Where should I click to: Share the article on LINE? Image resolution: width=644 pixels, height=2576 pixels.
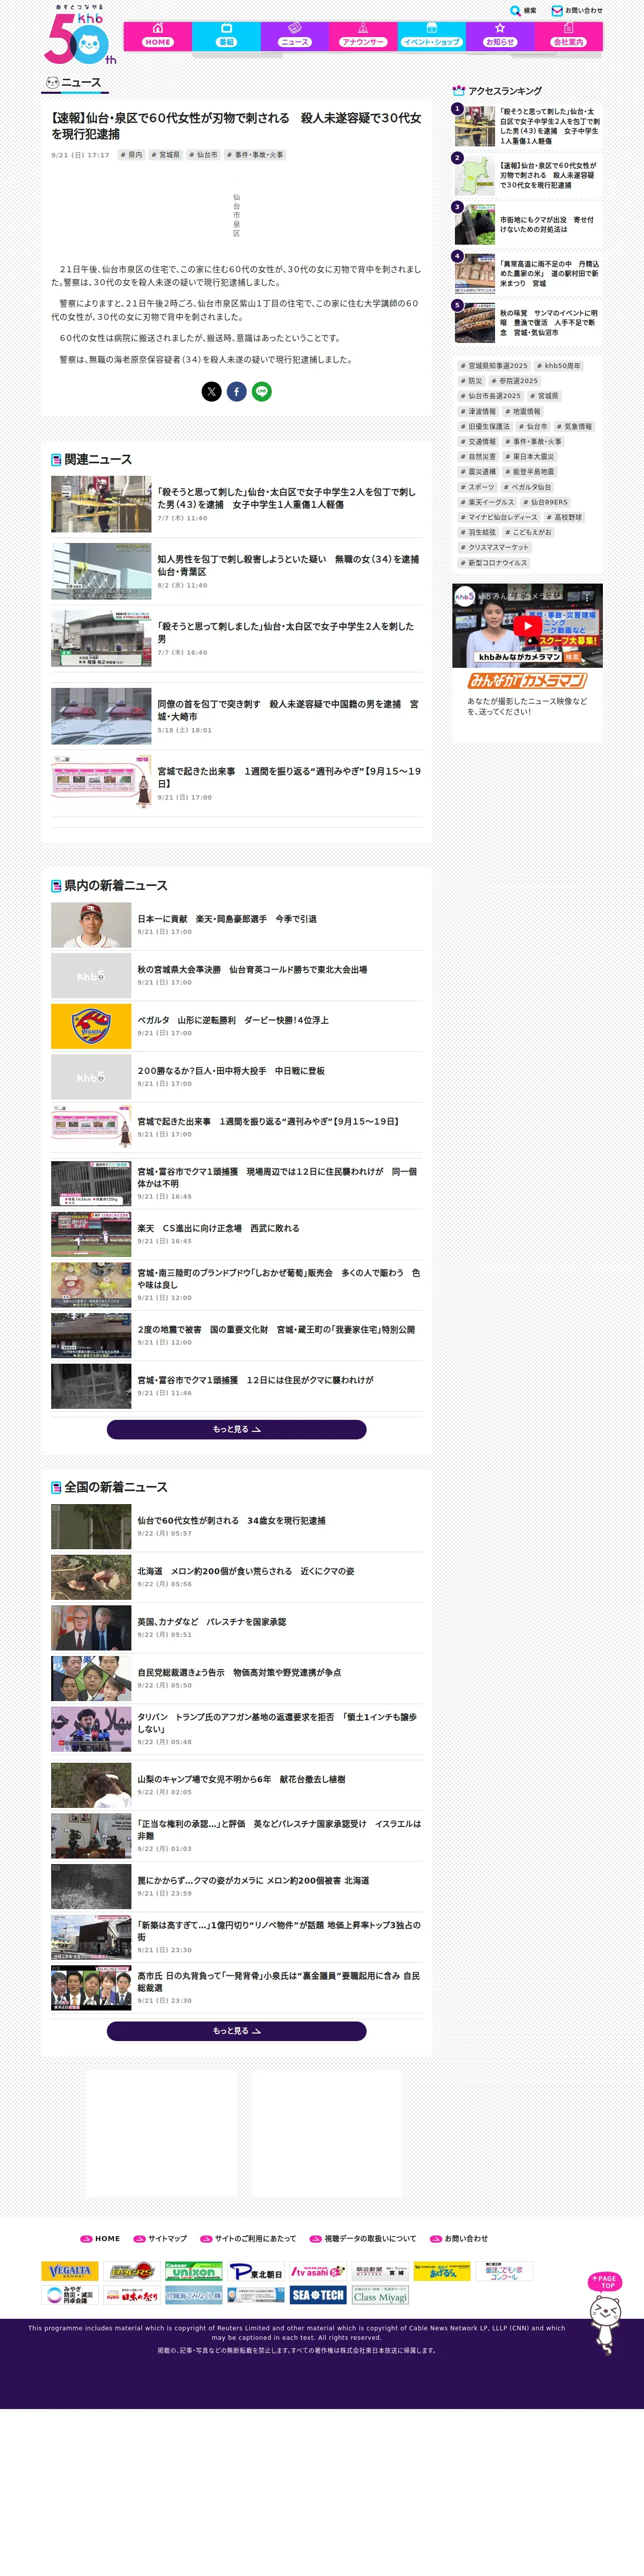click(x=261, y=391)
